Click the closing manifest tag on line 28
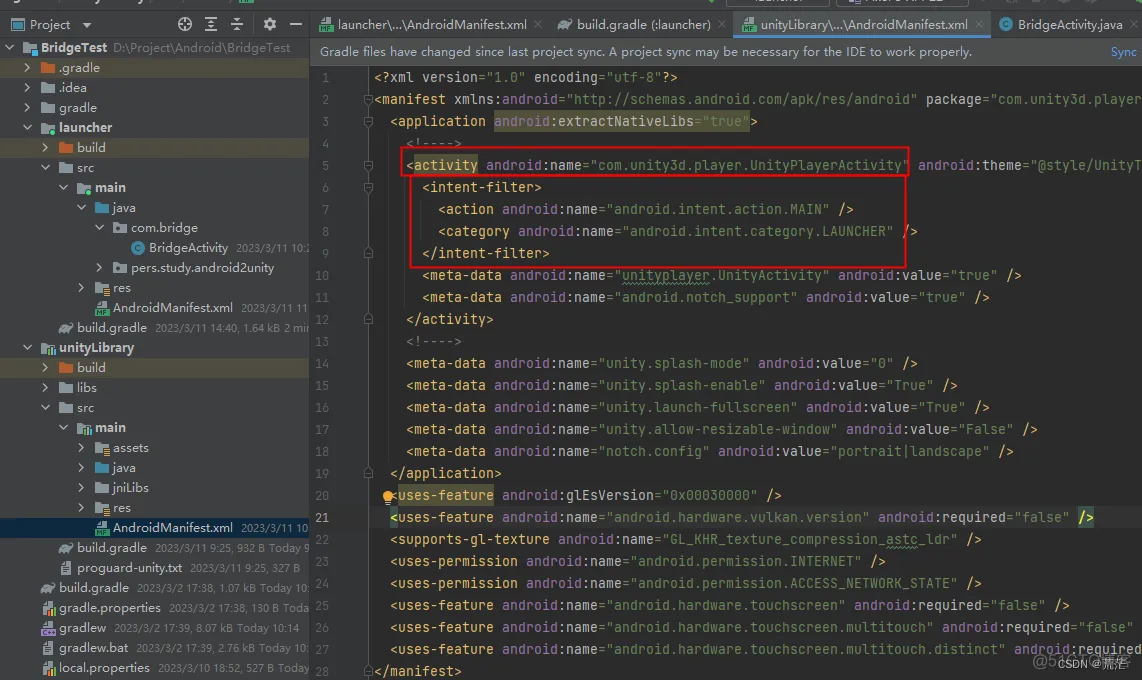Viewport: 1142px width, 680px height. coord(418,671)
